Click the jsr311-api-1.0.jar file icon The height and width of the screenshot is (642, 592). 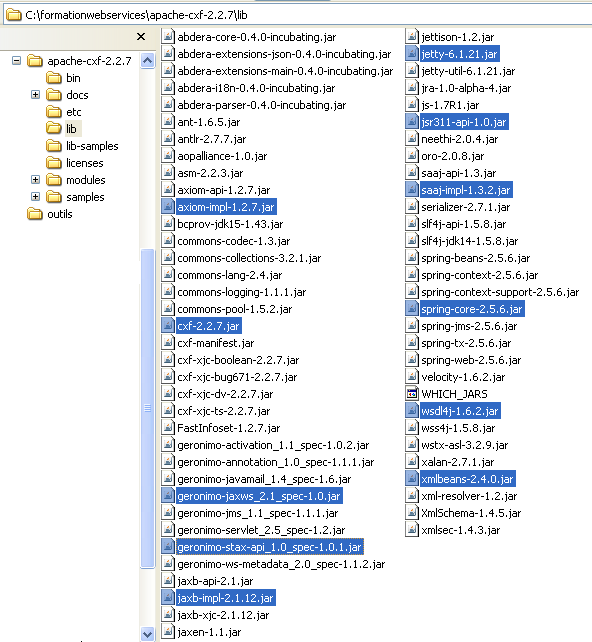[x=411, y=122]
